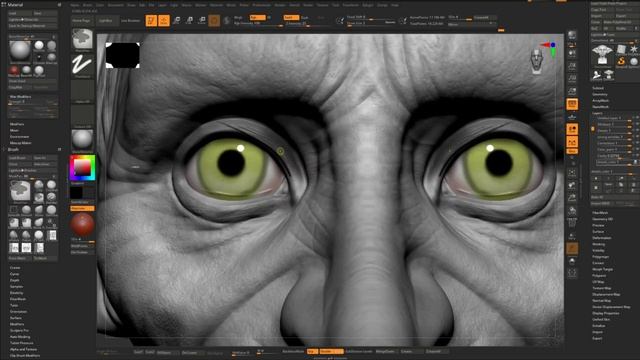
Task: Toggle the Zadd button
Action: (291, 18)
